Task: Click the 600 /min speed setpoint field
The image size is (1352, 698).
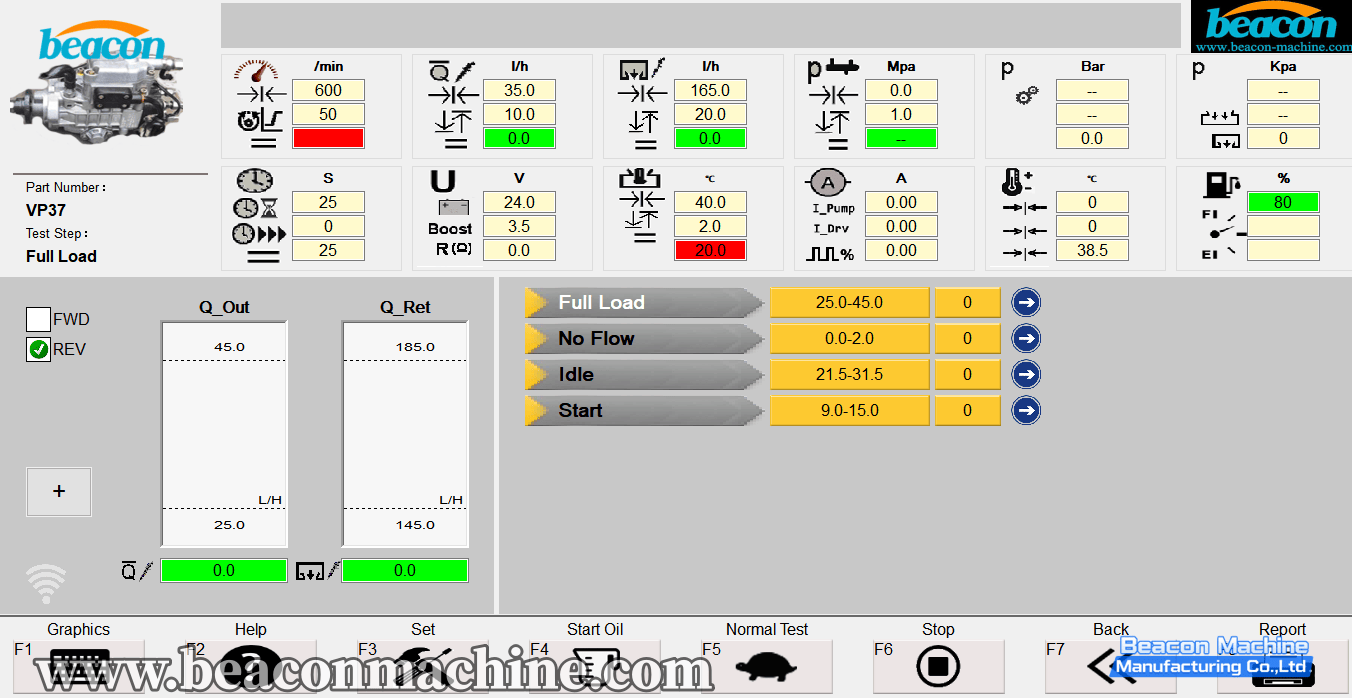Action: point(328,90)
